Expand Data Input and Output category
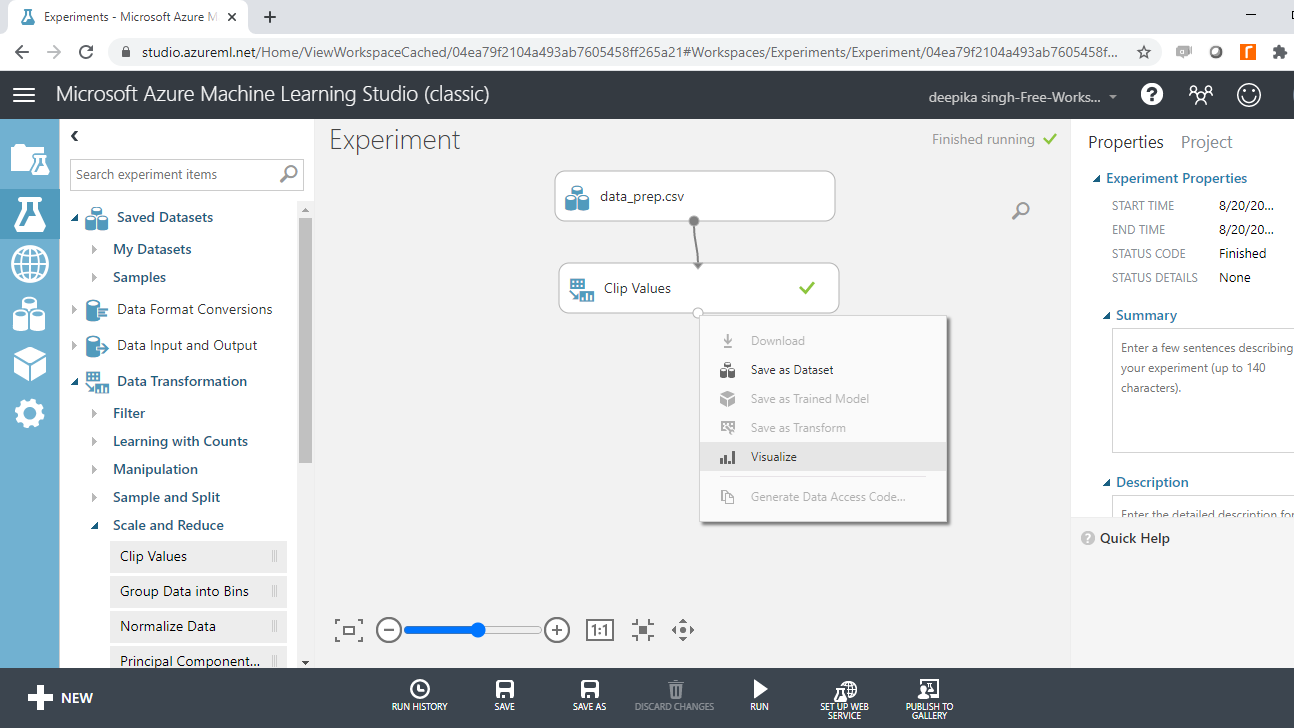1294x728 pixels. [74, 345]
